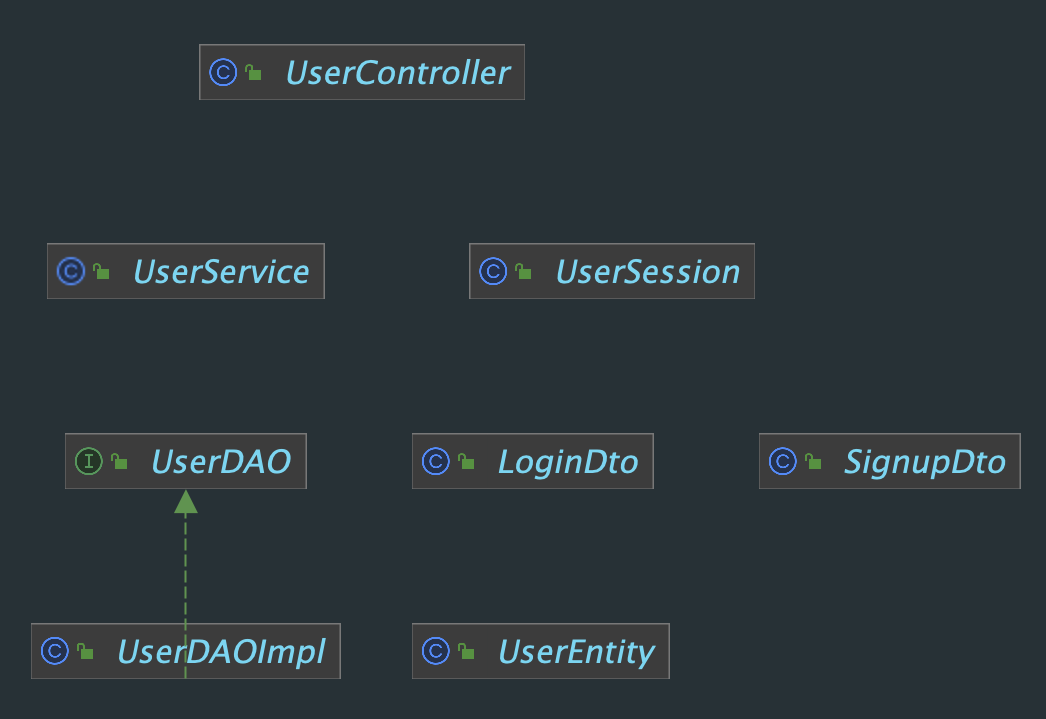Select the UserService class name
Image resolution: width=1046 pixels, height=719 pixels.
tap(221, 272)
